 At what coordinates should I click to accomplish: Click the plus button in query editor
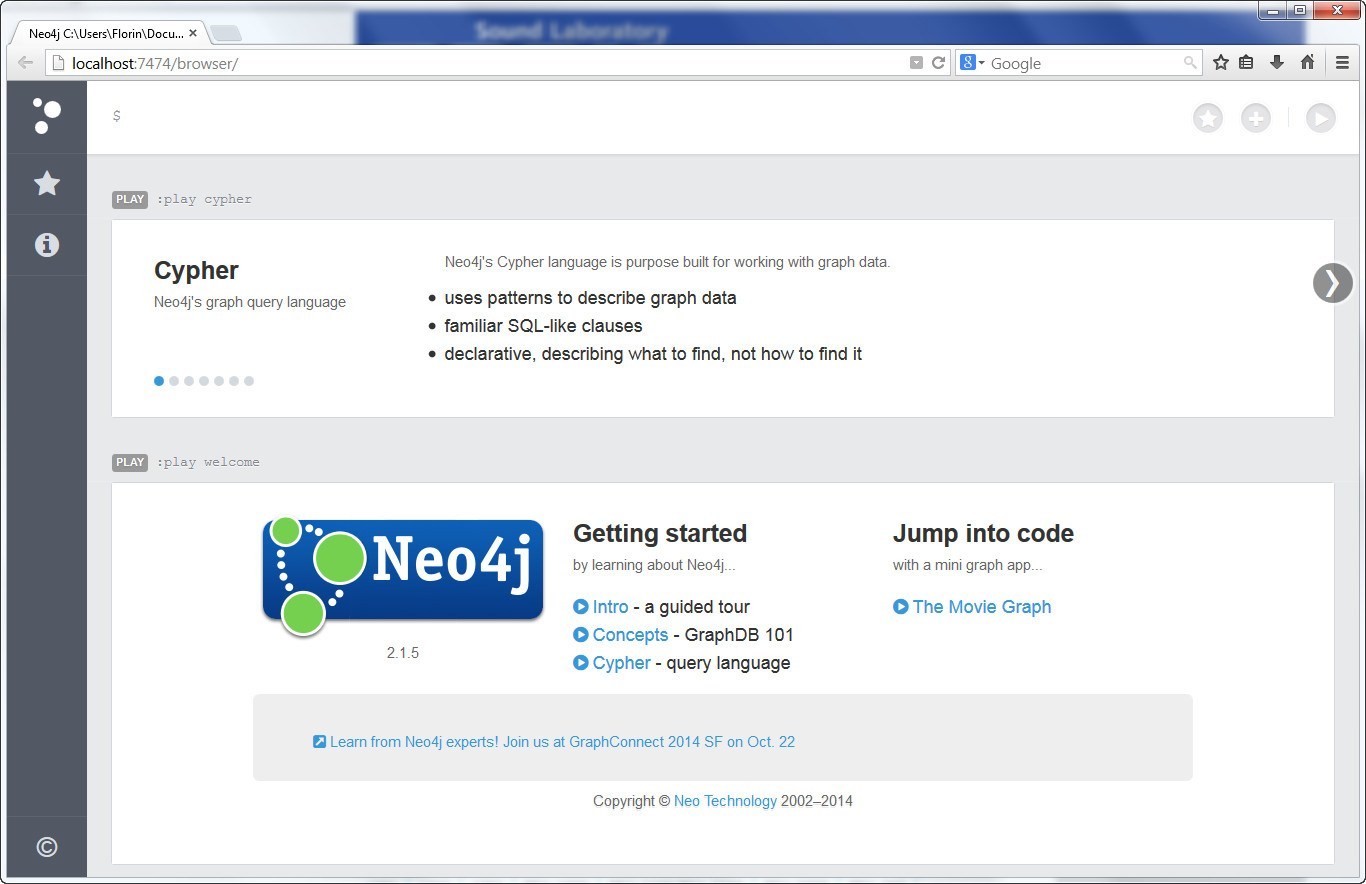point(1256,118)
